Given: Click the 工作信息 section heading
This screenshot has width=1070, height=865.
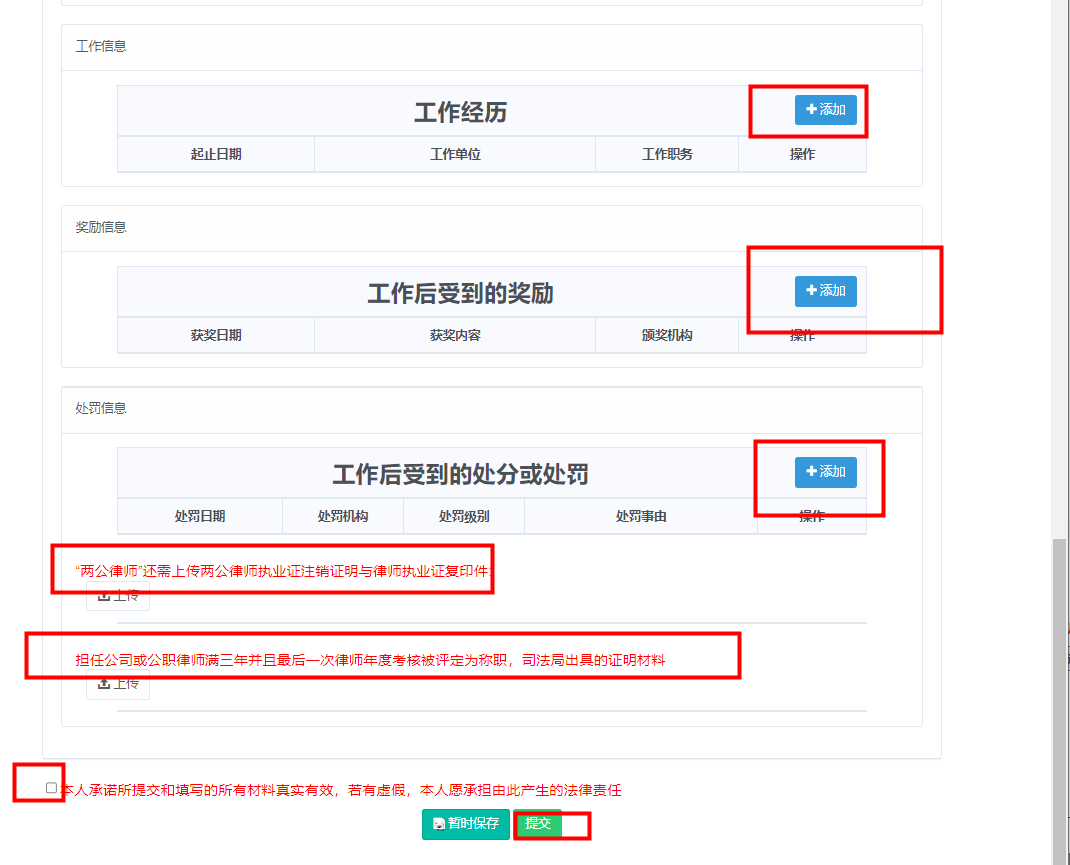Looking at the screenshot, I should pos(101,46).
